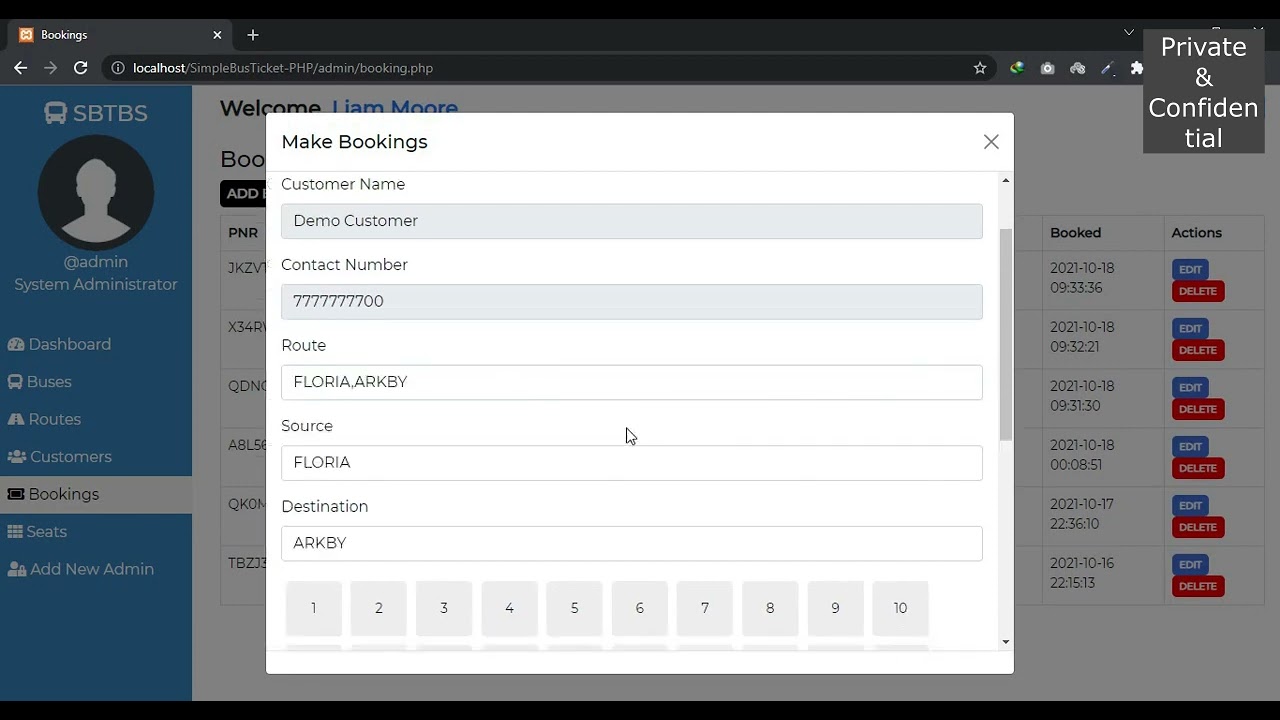This screenshot has height=720, width=1280.
Task: Click the Customers people icon
Action: (17, 457)
